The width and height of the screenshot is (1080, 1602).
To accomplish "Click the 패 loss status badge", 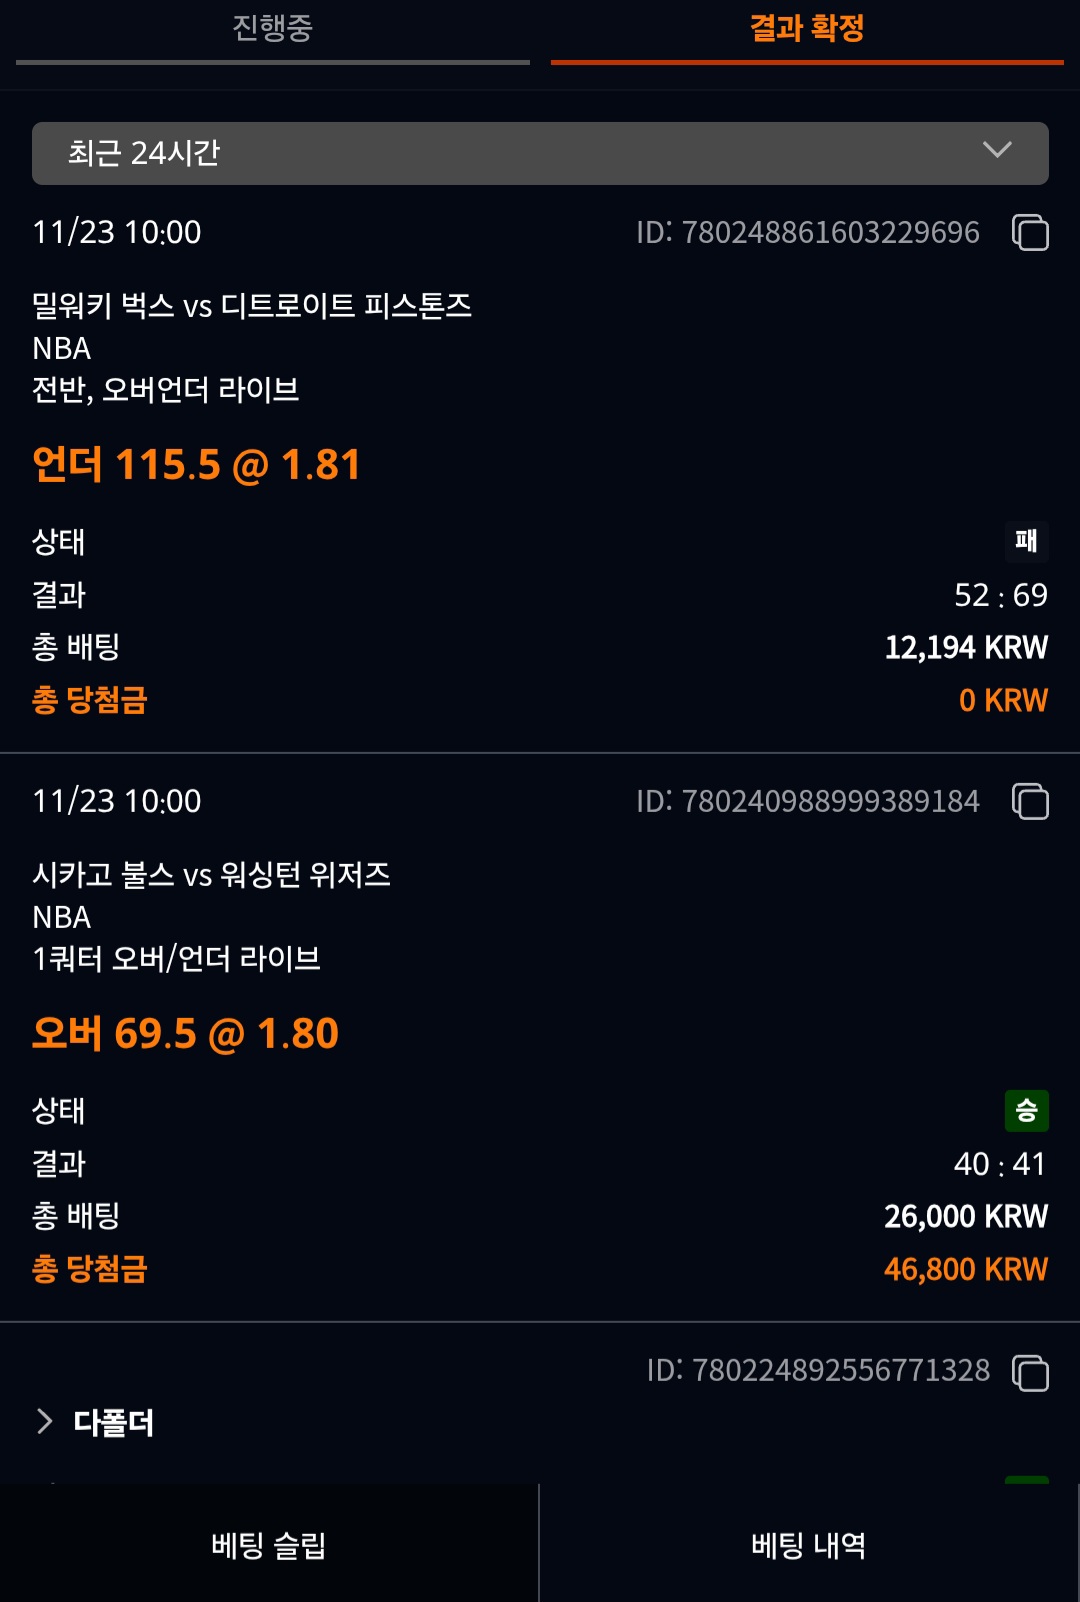I will coord(1026,541).
